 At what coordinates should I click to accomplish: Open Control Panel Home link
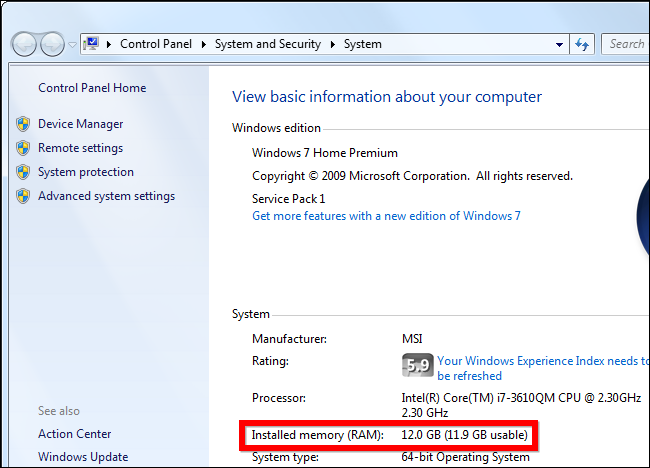(92, 88)
